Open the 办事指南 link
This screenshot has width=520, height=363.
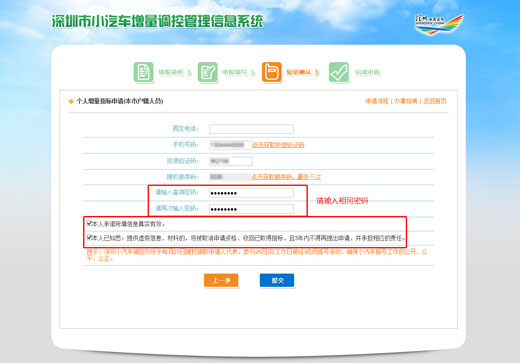(406, 101)
